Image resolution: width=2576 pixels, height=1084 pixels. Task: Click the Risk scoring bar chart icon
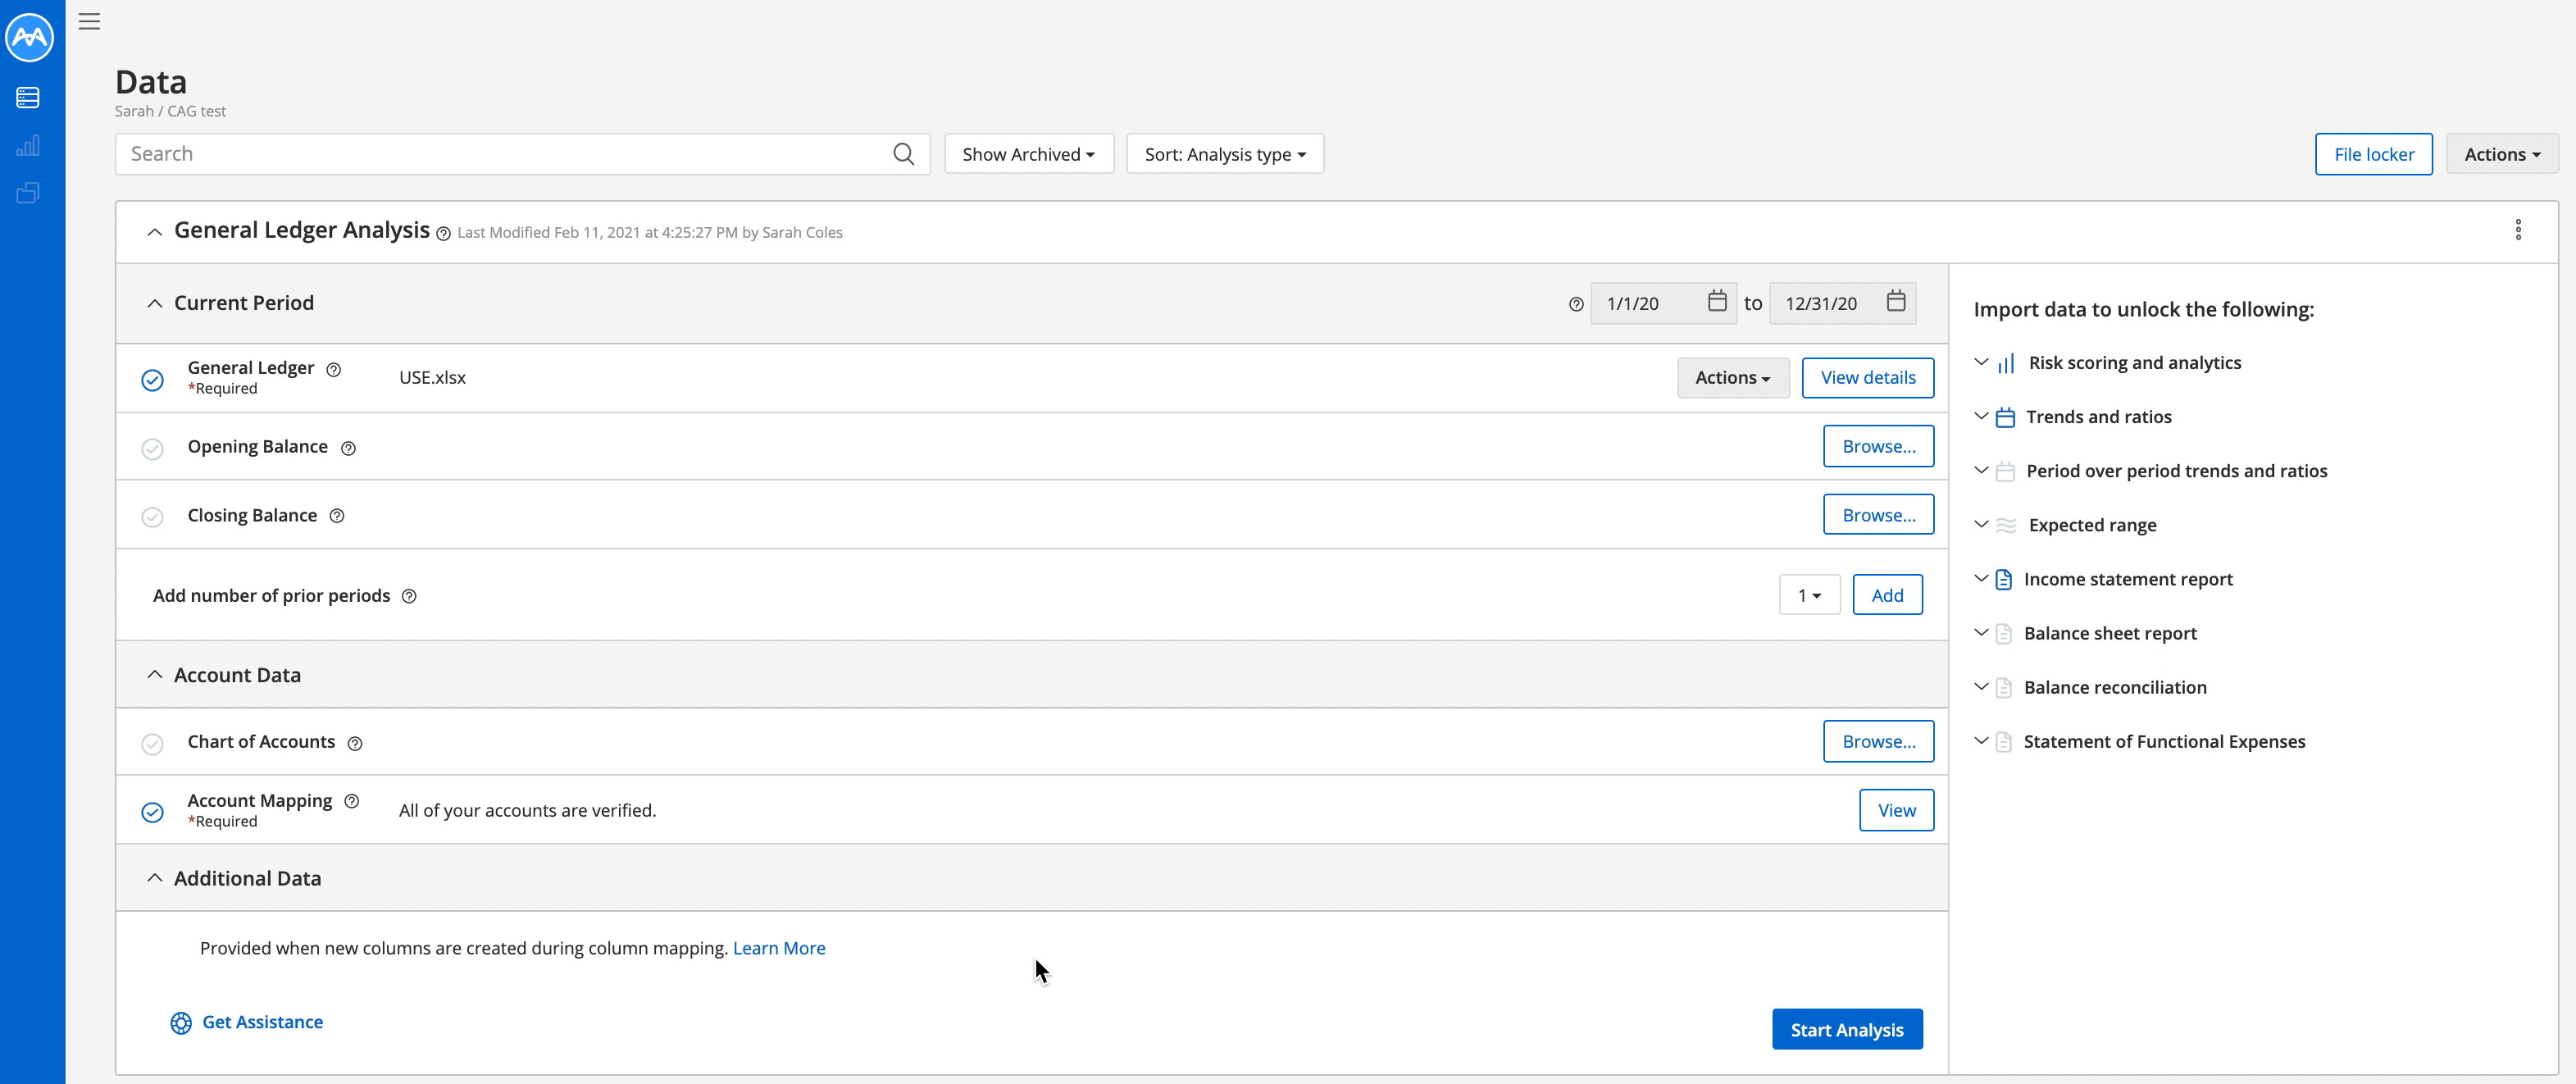(x=2006, y=364)
